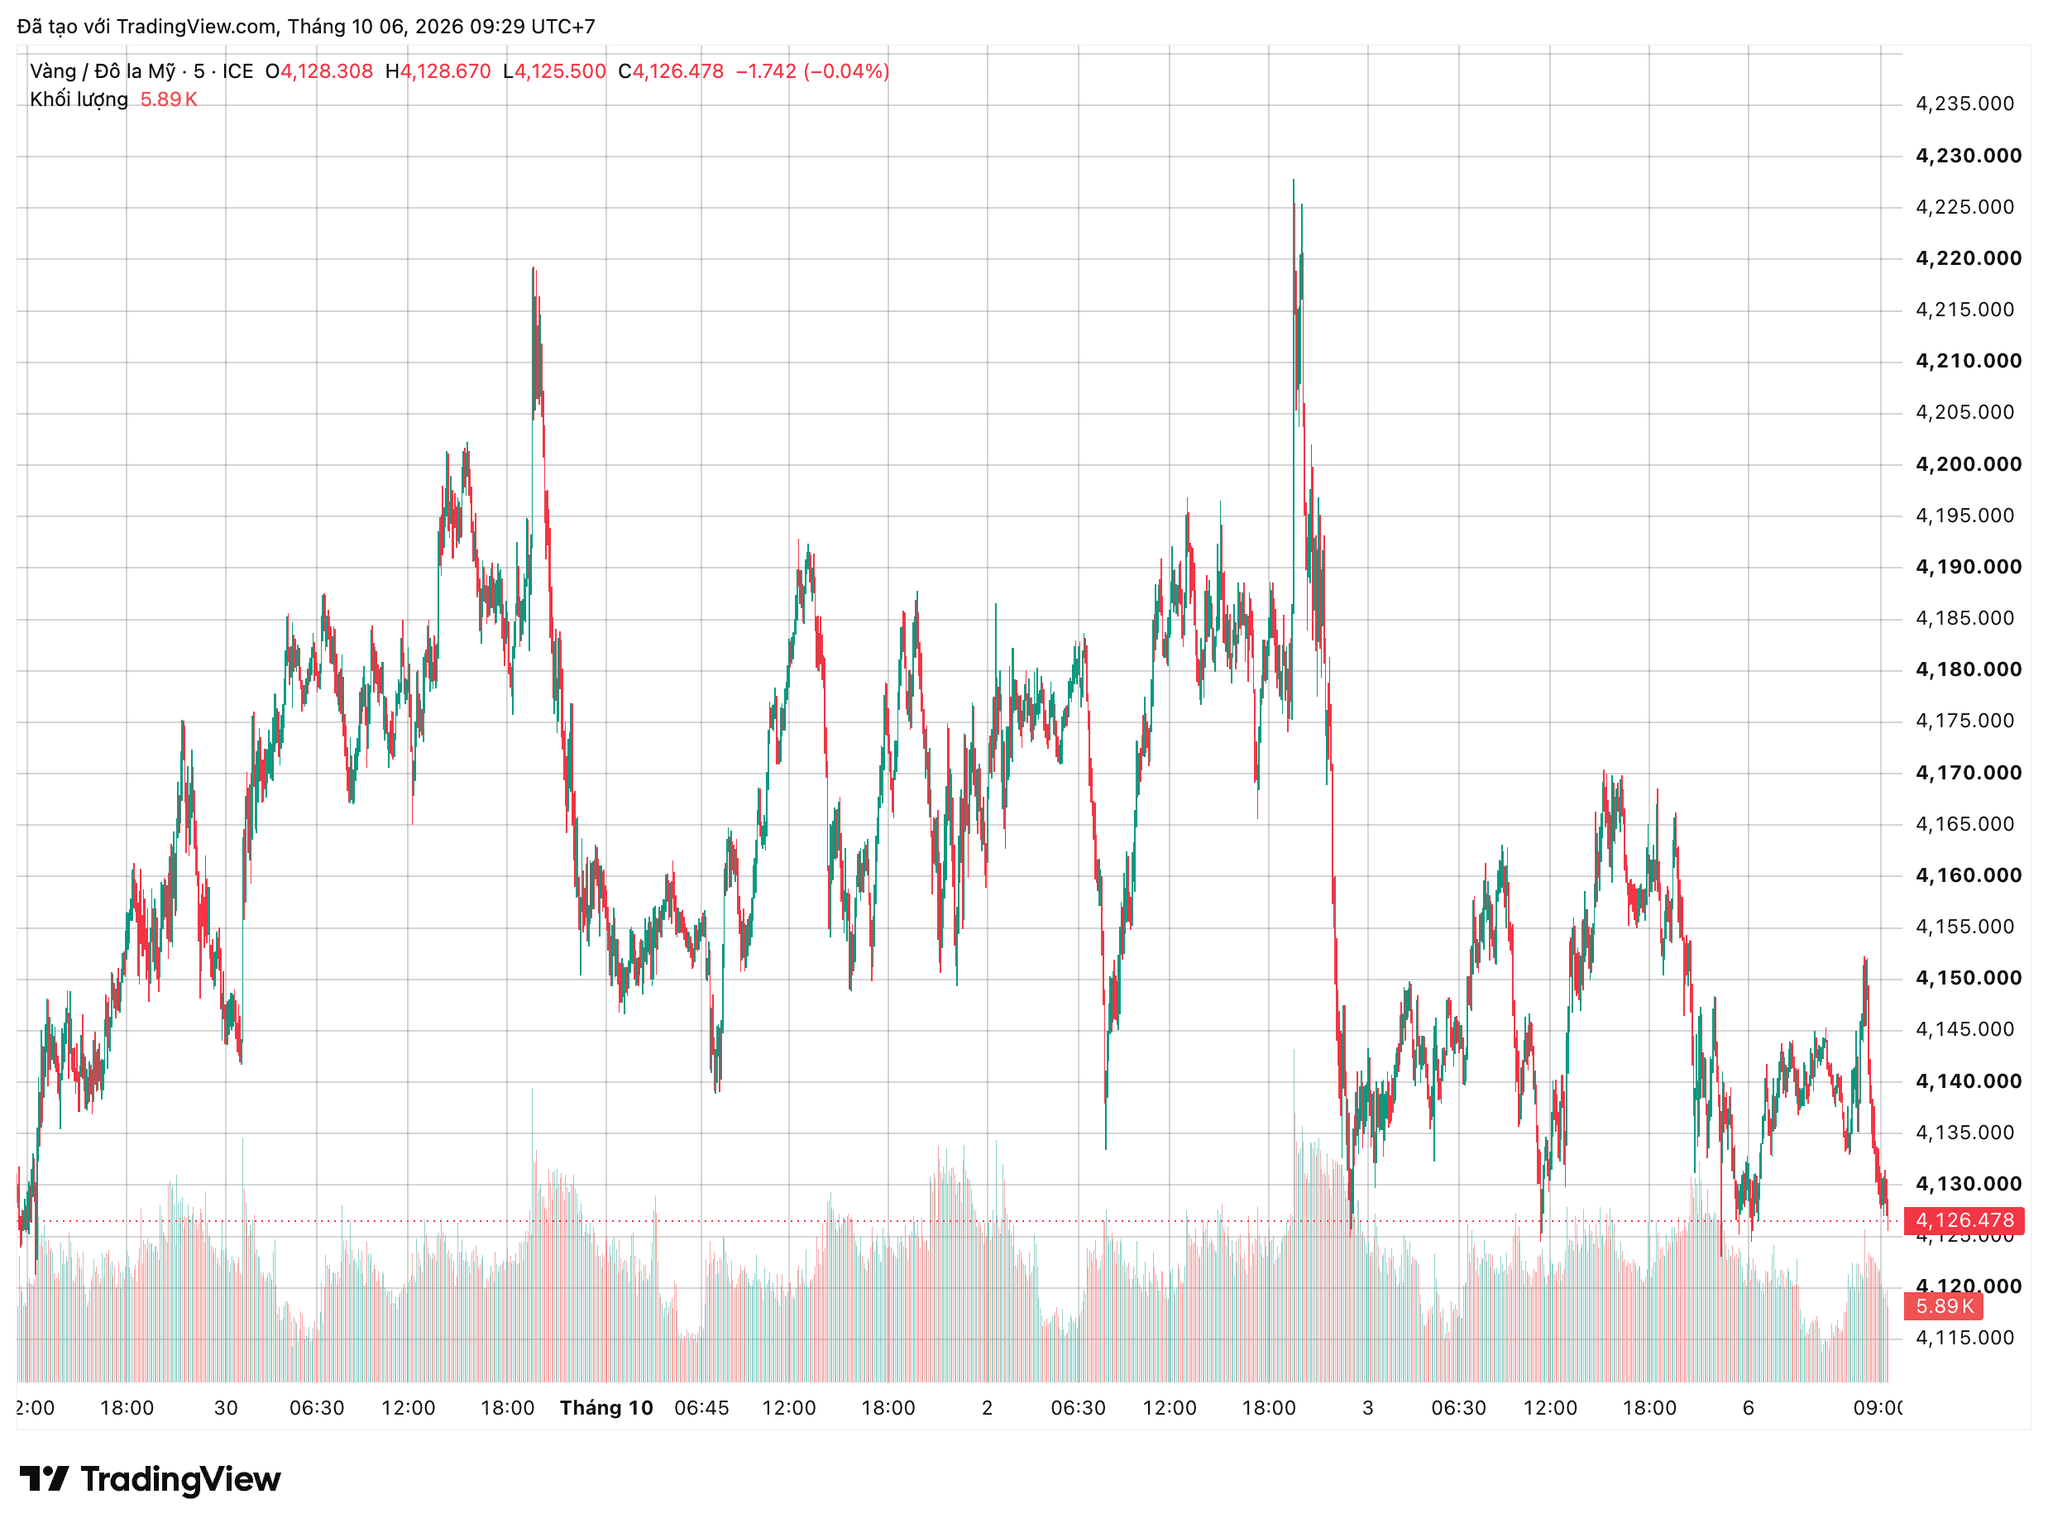The width and height of the screenshot is (2048, 1529).
Task: Click the 4,160.000 price axis label
Action: (1968, 875)
